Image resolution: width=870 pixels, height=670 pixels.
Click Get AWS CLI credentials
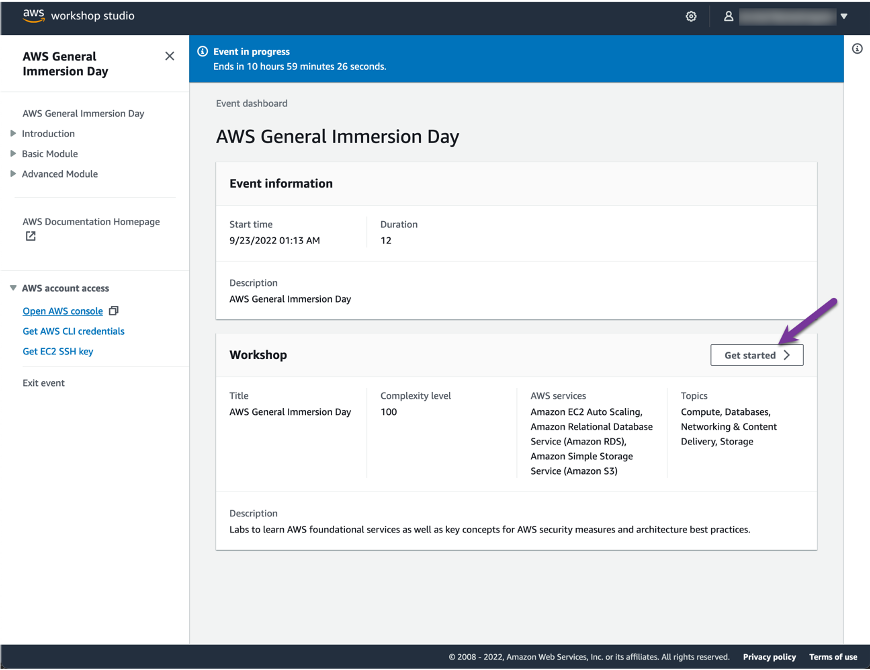[x=73, y=331]
